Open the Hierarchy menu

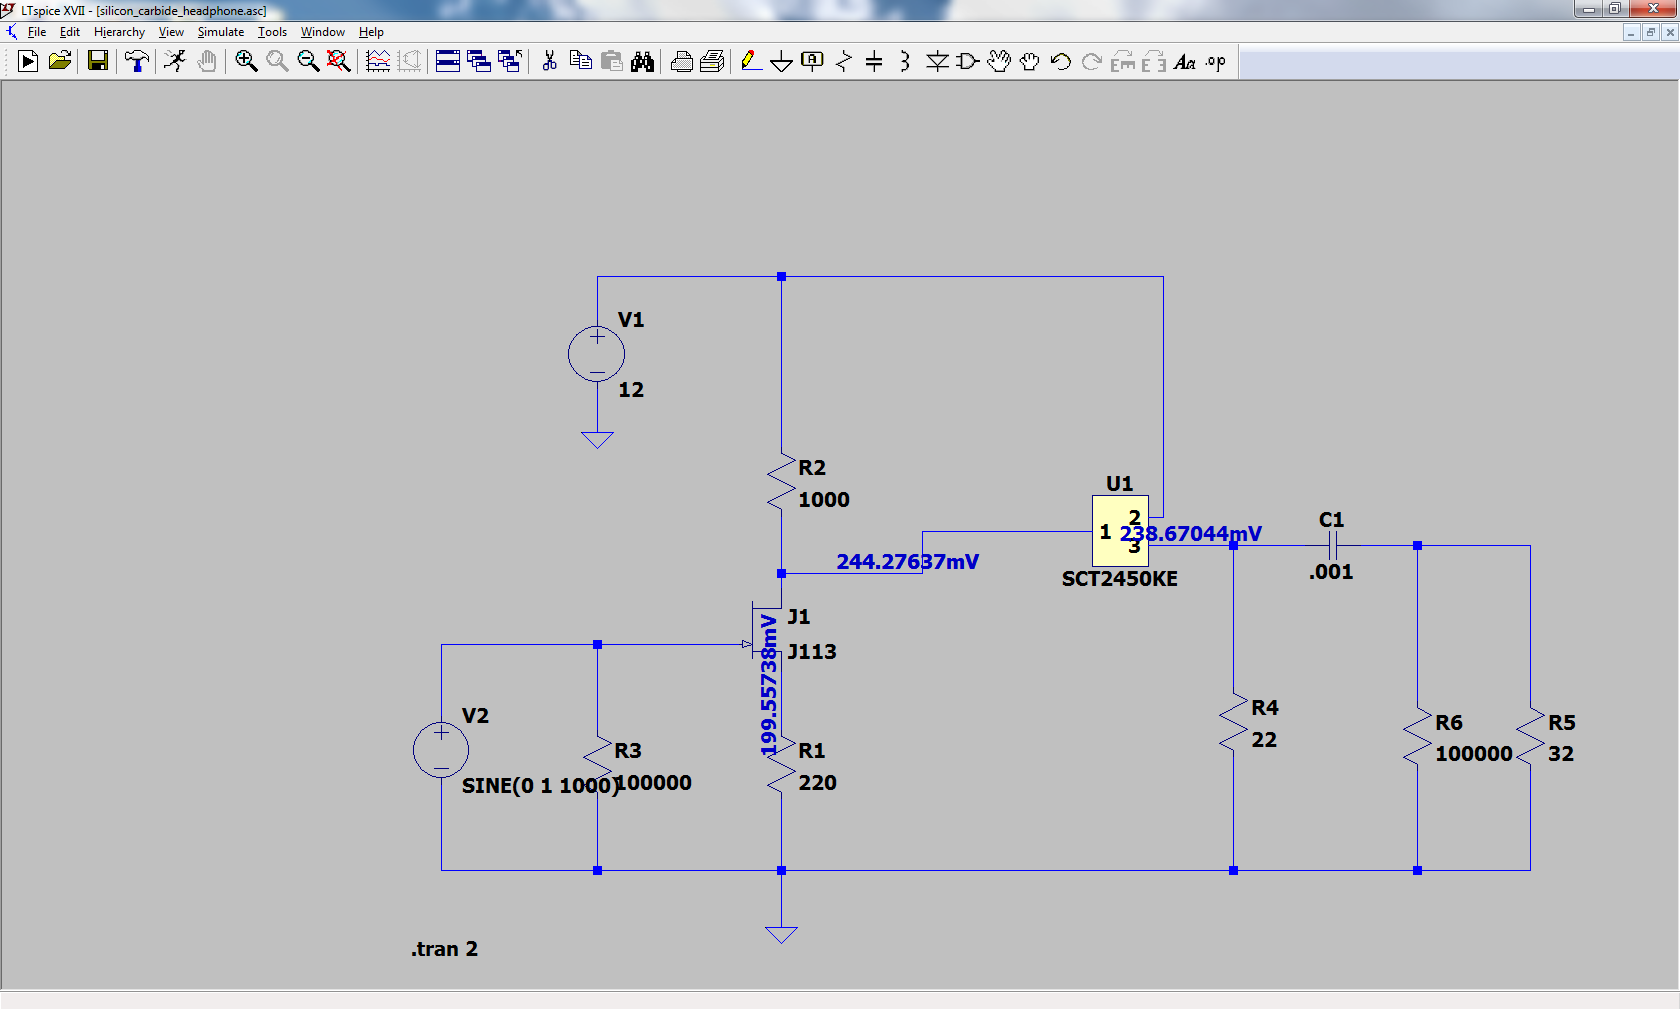click(119, 32)
